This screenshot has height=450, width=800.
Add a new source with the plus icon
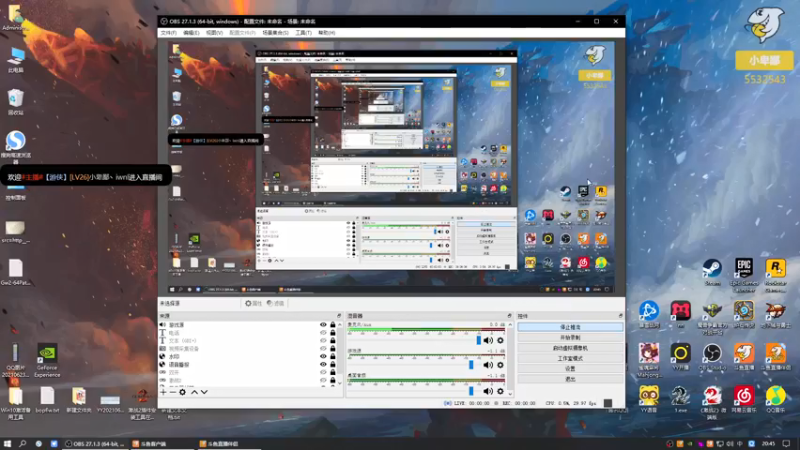coord(163,392)
